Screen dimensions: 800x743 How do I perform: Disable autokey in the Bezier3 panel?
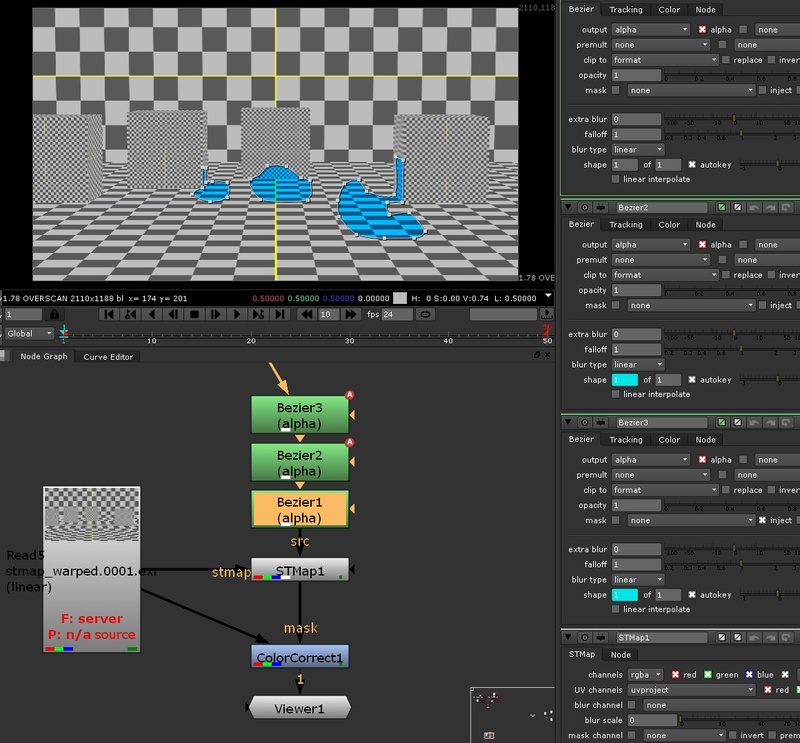pyautogui.click(x=692, y=595)
